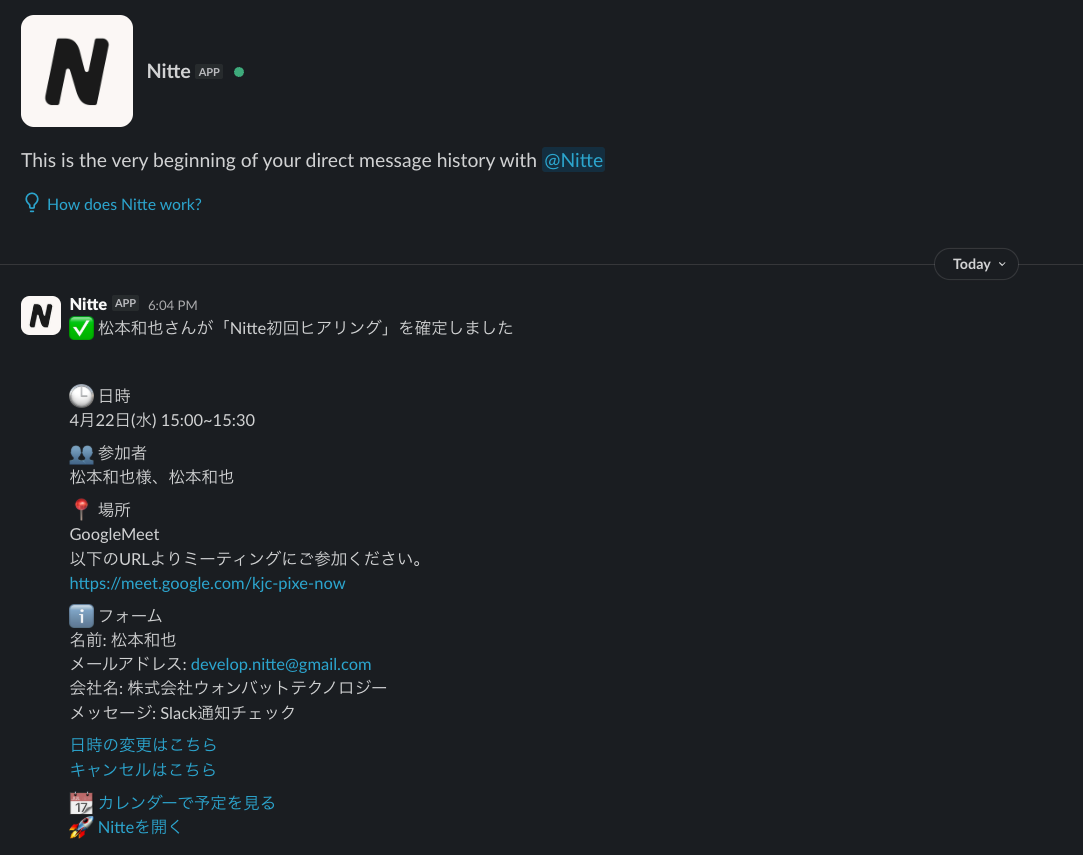Click キャンセルはこちら link

143,769
